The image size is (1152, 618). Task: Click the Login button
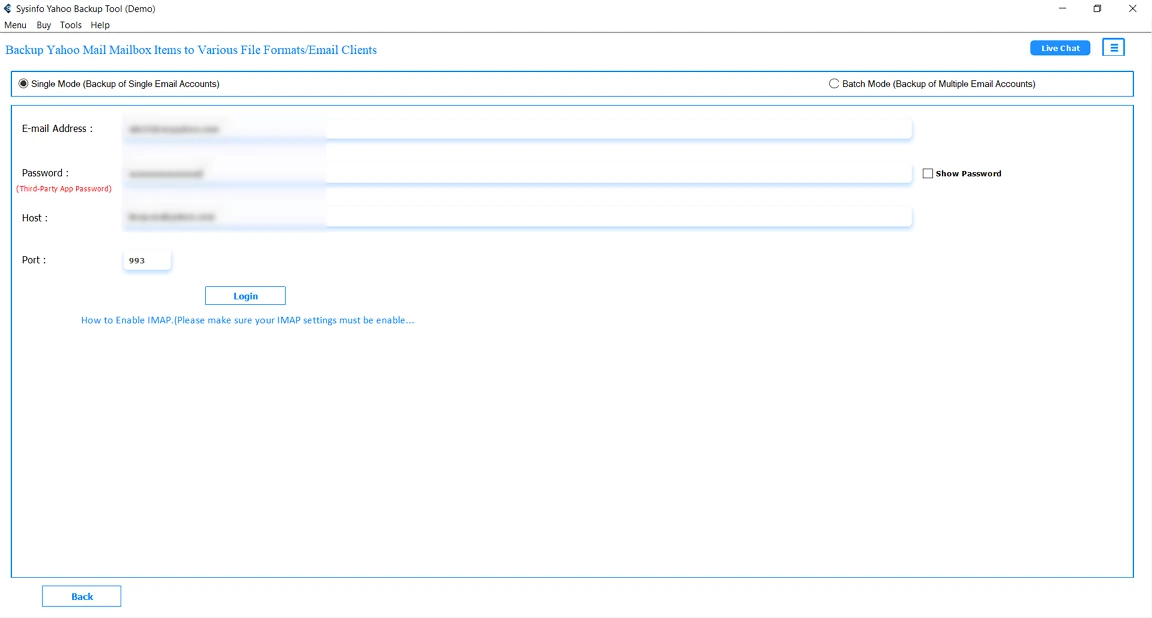[245, 296]
